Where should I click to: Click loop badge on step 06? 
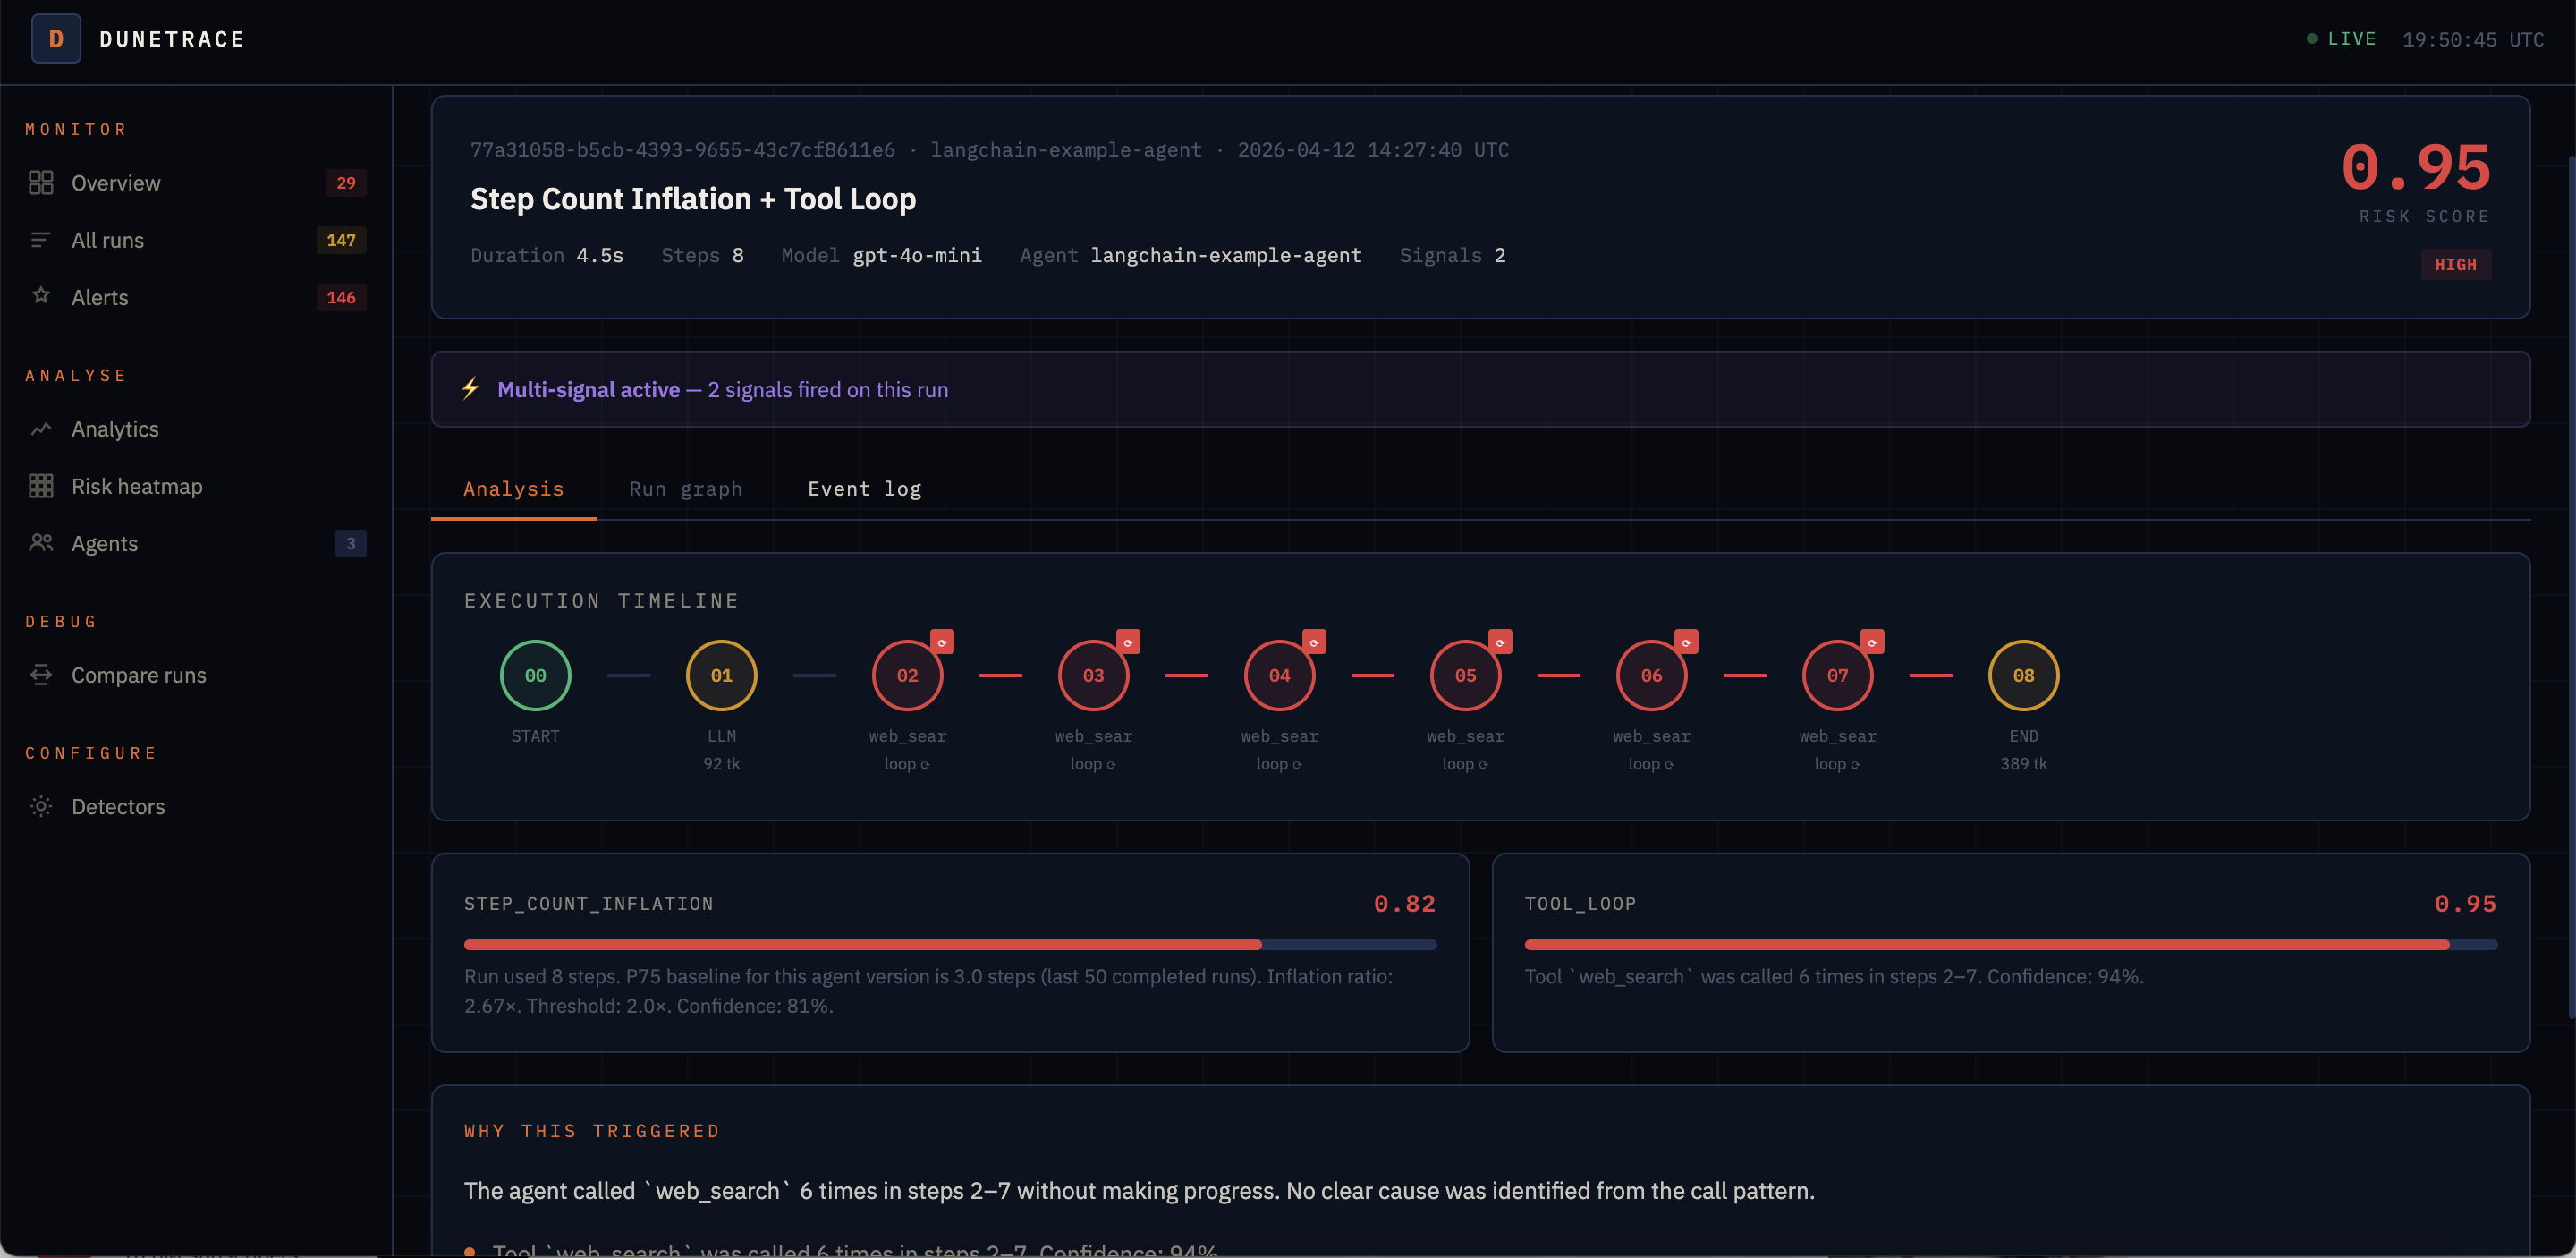pyautogui.click(x=1686, y=642)
